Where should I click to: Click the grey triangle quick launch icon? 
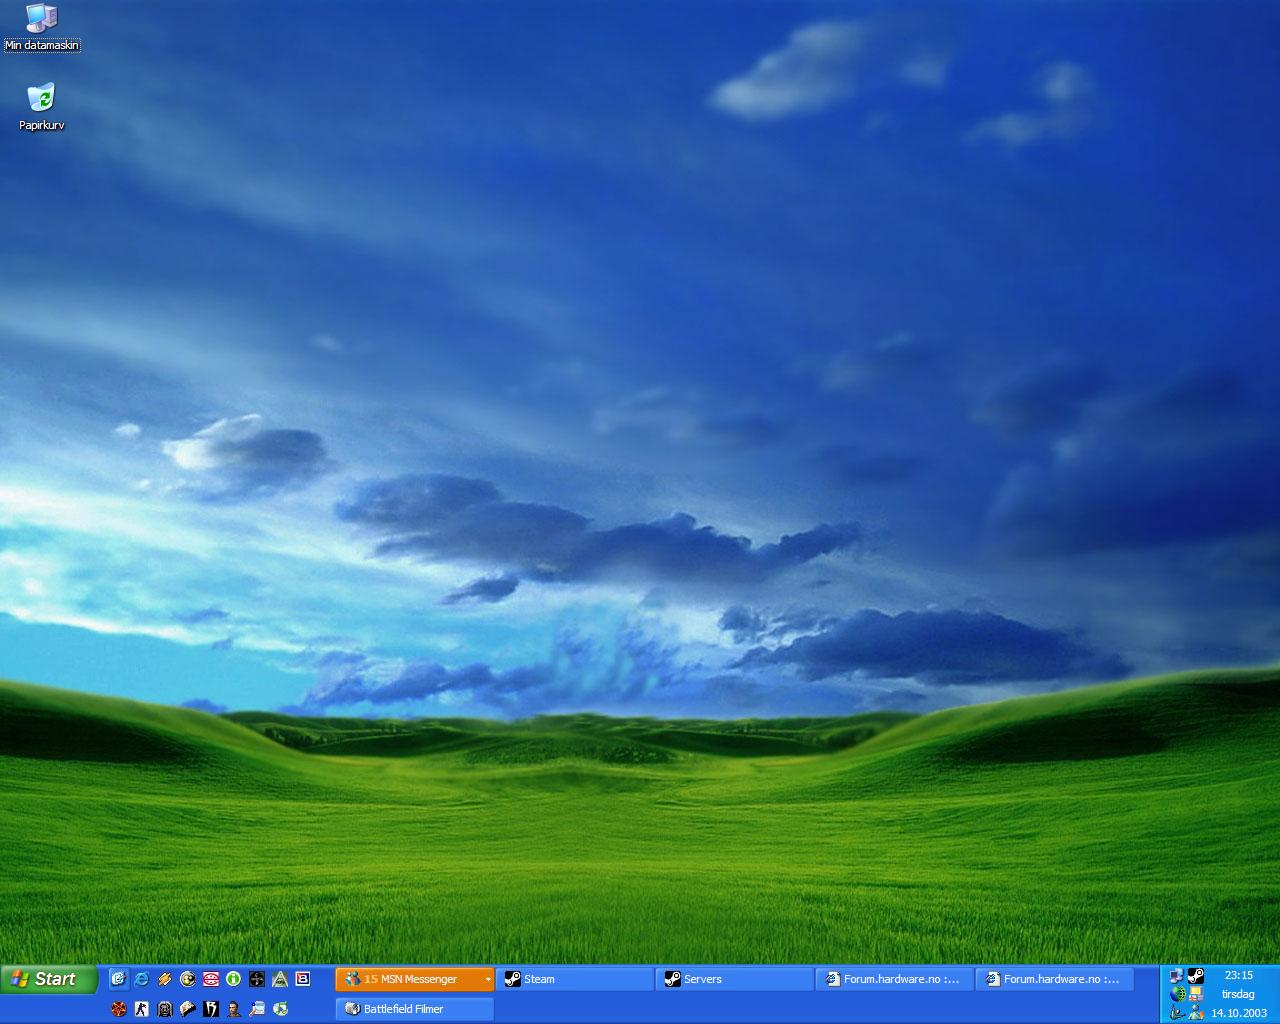(x=280, y=979)
